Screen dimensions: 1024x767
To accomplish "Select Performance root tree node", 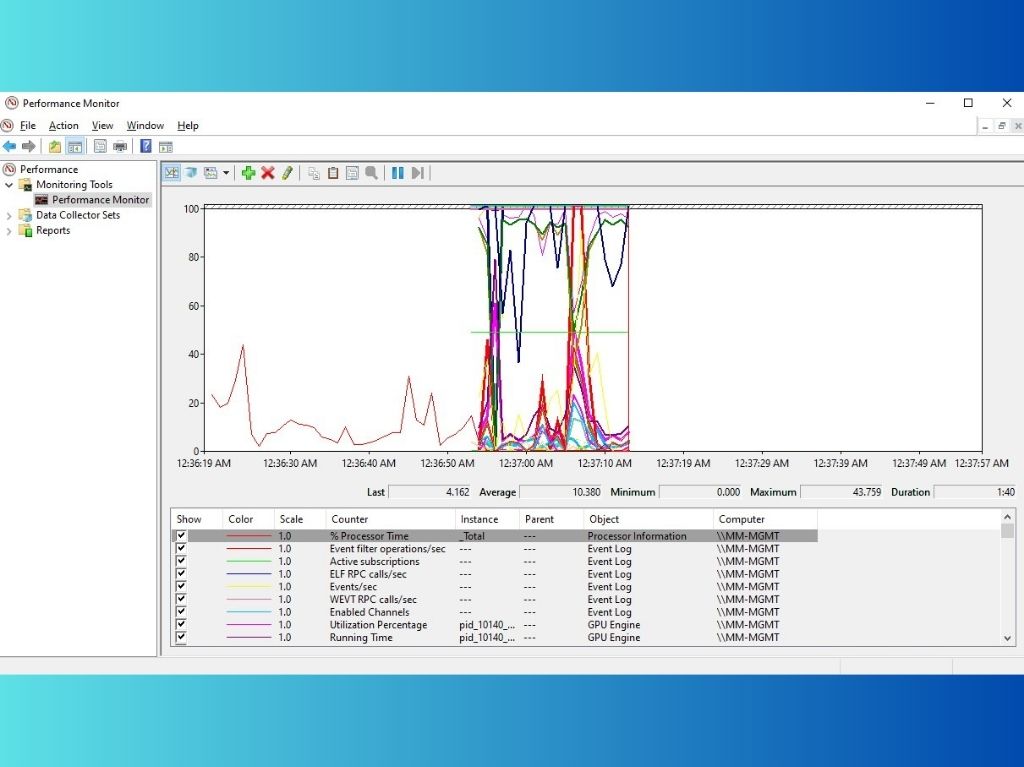I will click(49, 169).
